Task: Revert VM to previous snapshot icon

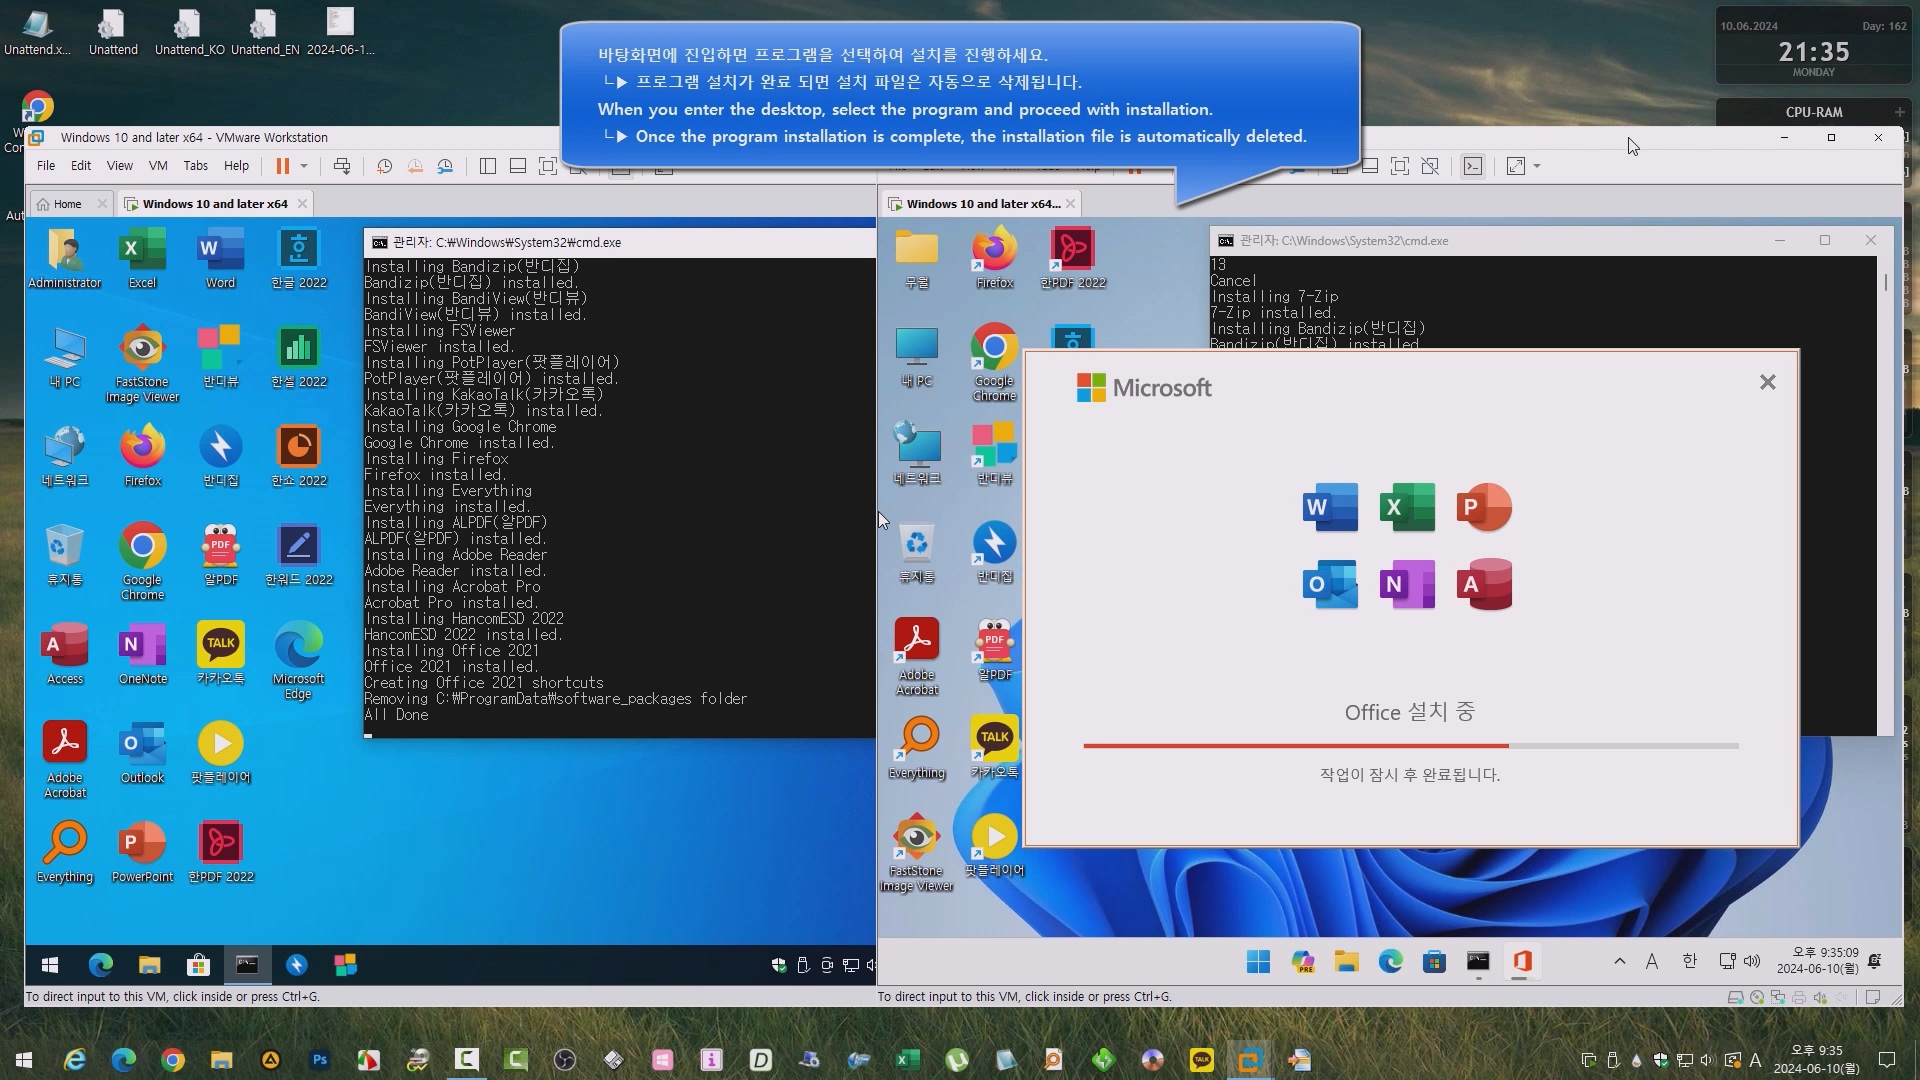Action: (x=415, y=166)
